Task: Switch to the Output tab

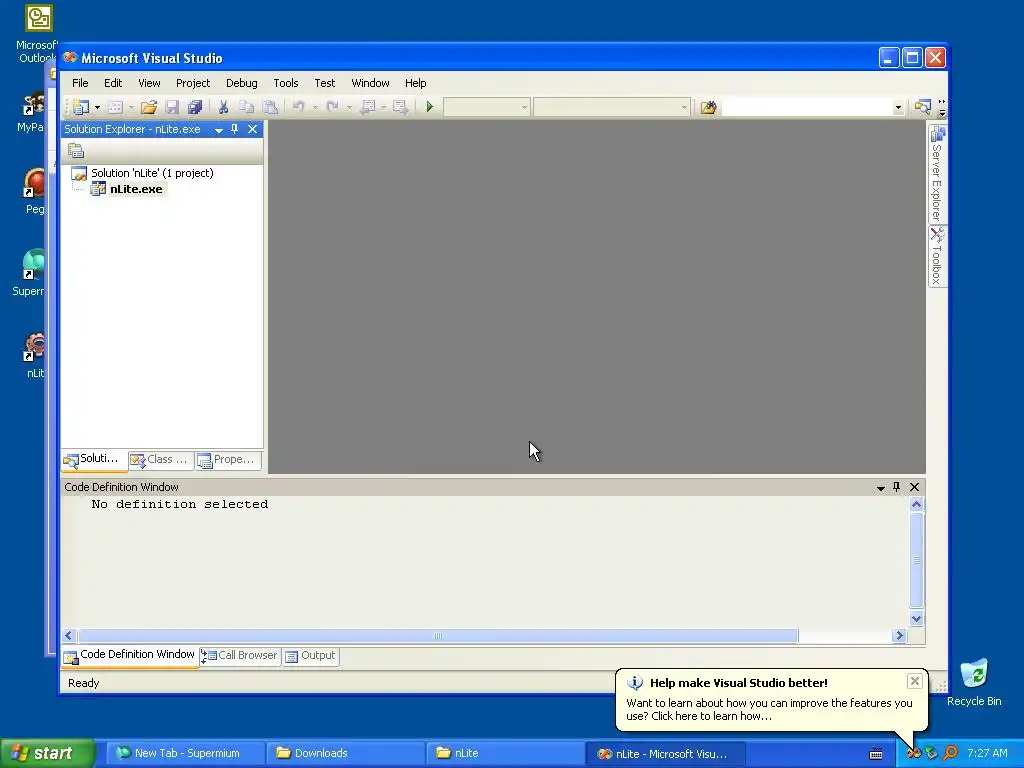Action: pos(311,656)
